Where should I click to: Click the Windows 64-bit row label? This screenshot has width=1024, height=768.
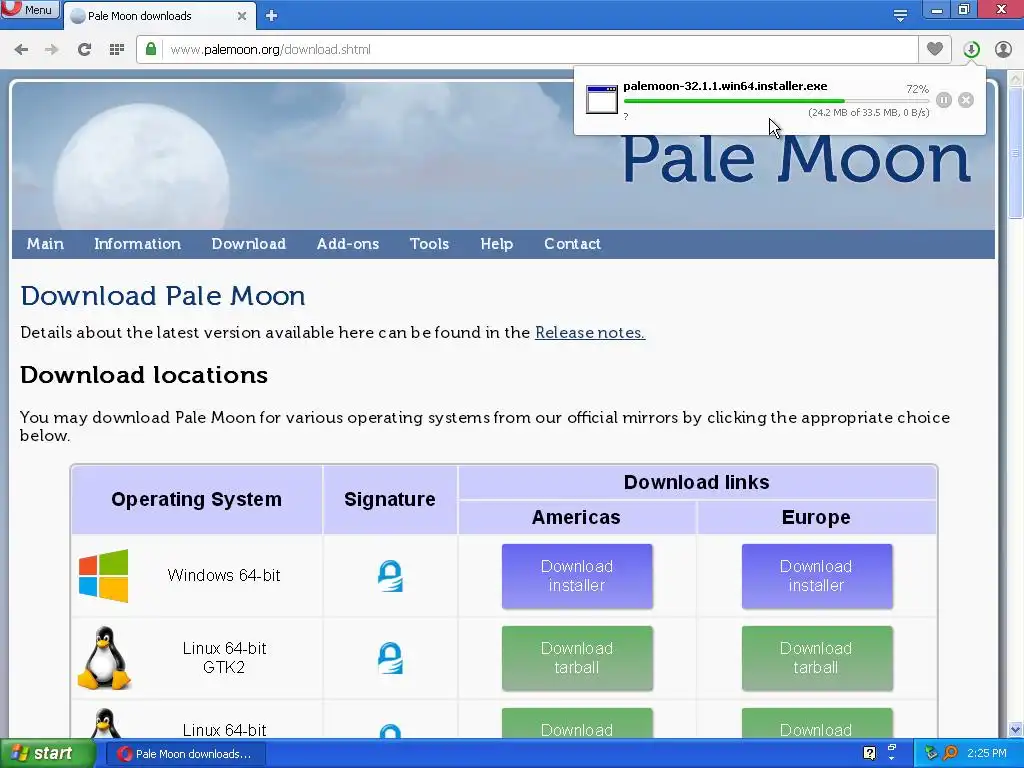[x=223, y=575]
